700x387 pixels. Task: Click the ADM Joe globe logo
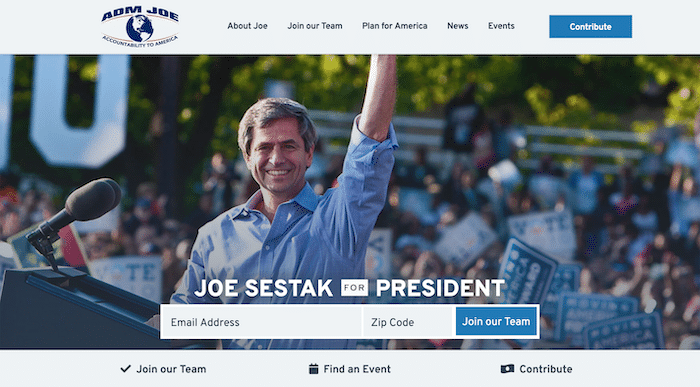coord(140,27)
